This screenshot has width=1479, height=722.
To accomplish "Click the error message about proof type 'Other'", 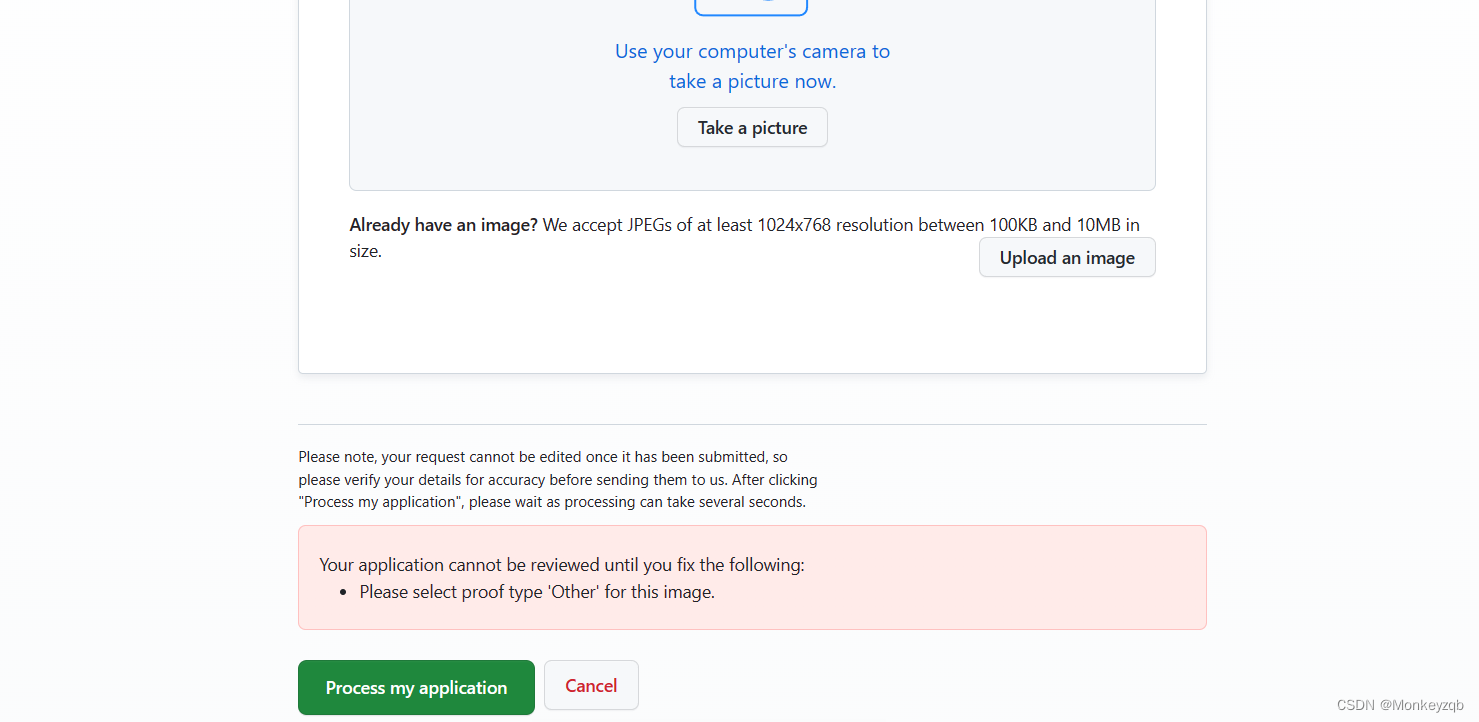I will pos(537,591).
